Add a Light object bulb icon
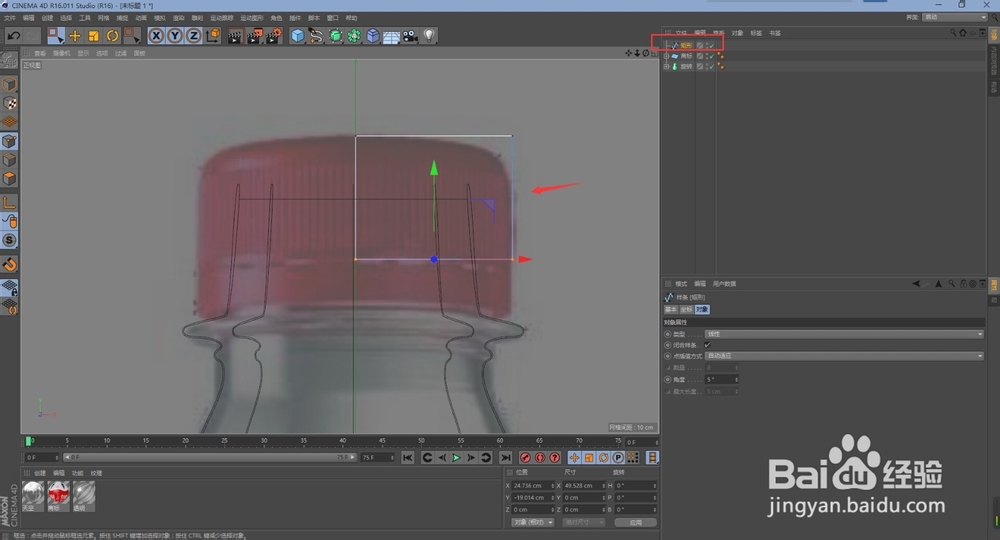 coord(429,36)
